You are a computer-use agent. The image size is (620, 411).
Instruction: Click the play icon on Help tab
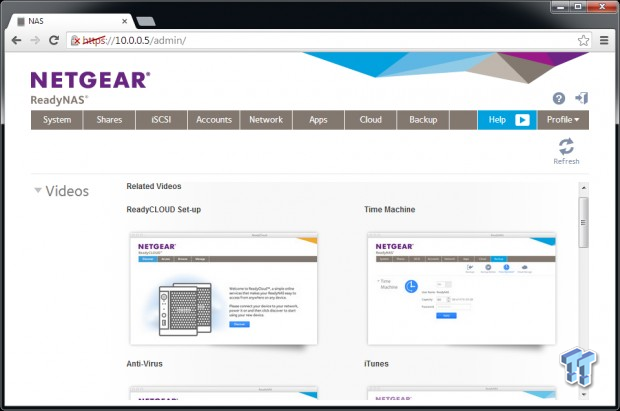coord(522,120)
